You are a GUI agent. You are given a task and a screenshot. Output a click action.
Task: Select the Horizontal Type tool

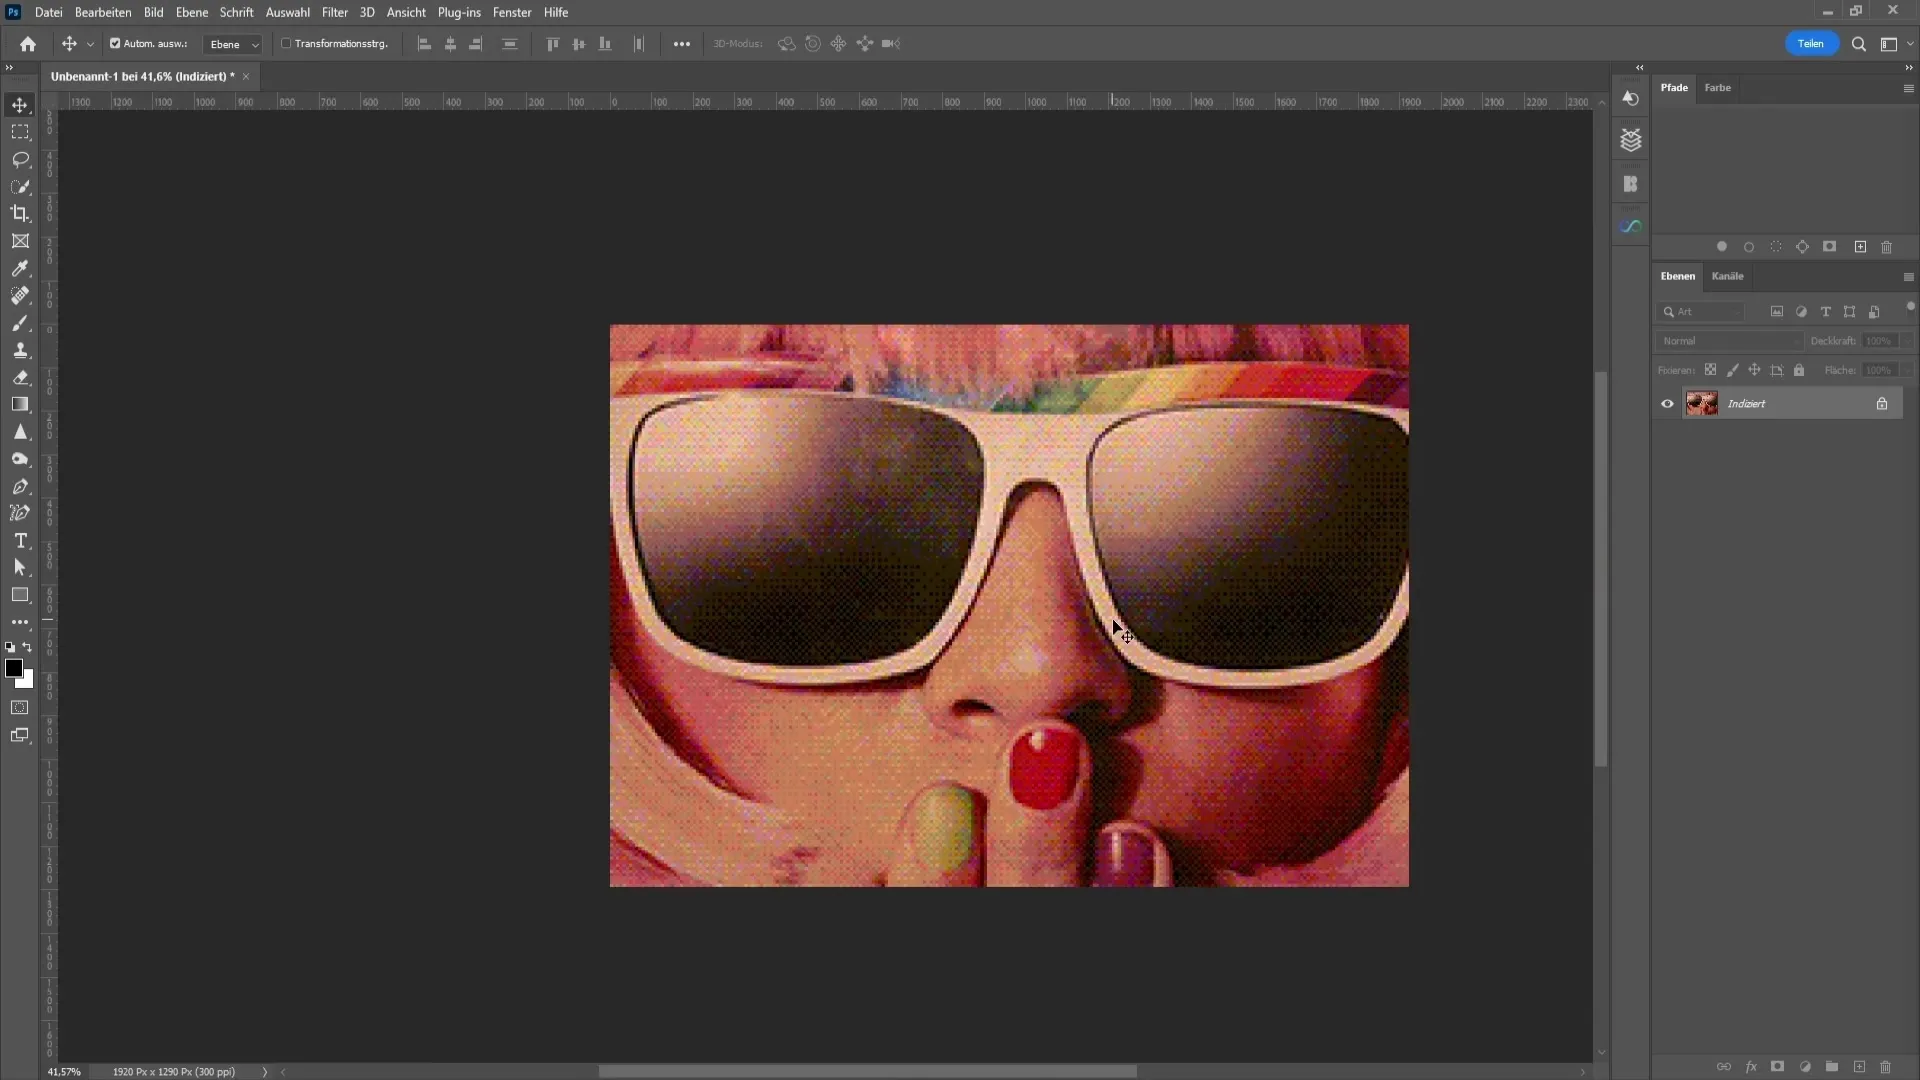click(20, 541)
